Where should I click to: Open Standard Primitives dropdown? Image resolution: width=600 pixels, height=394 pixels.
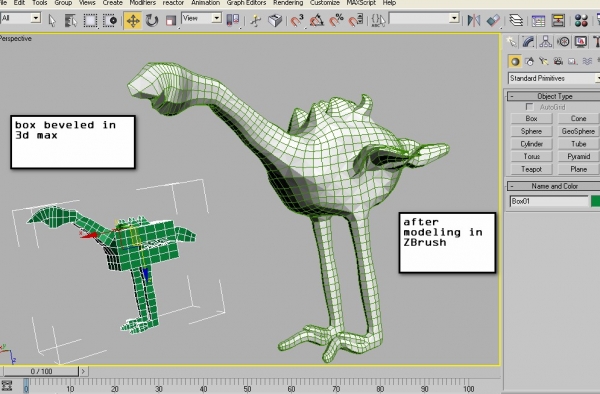[554, 78]
